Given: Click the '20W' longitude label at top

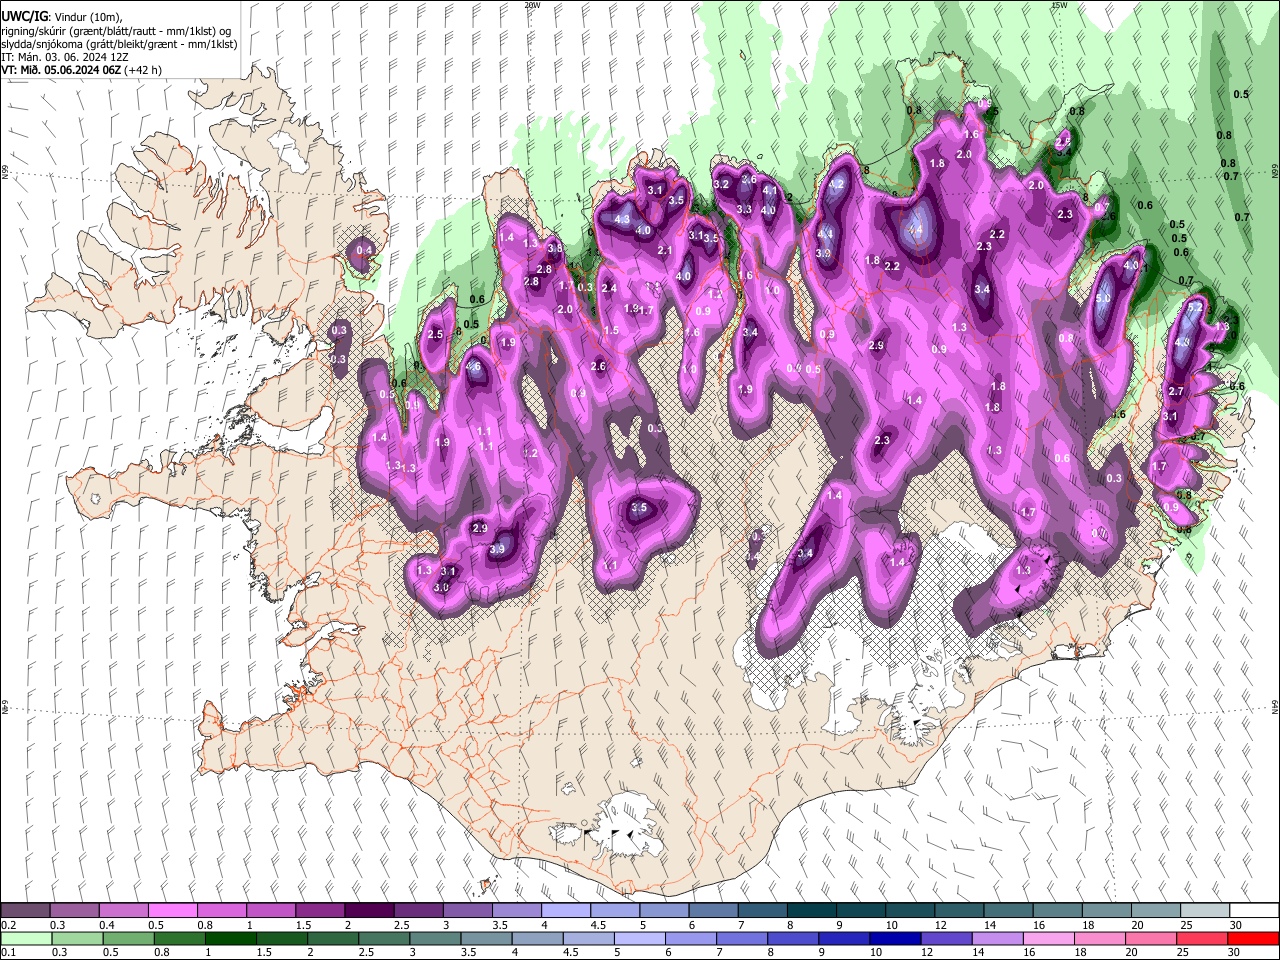Looking at the screenshot, I should [532, 5].
